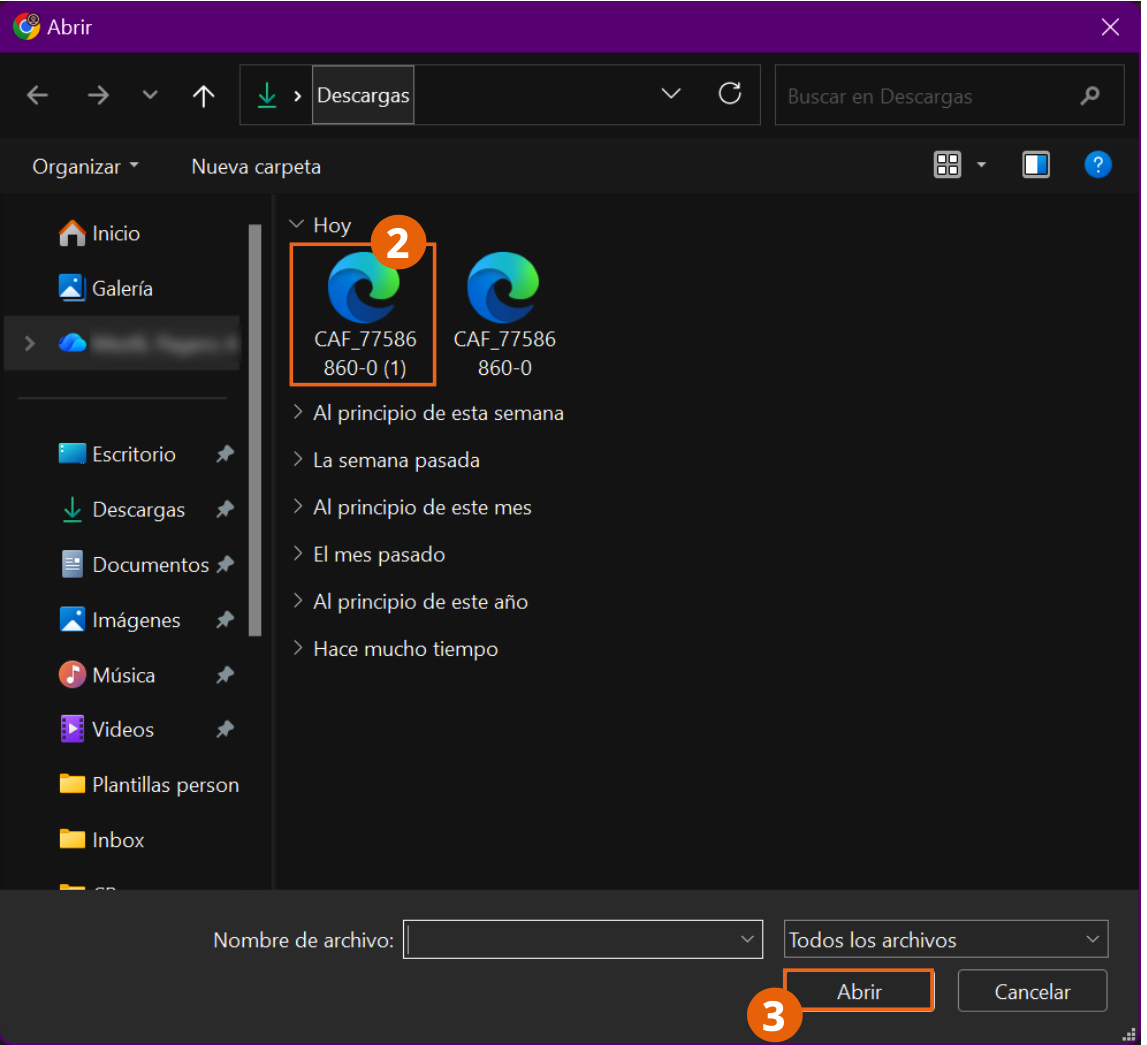Go forward with the right arrow

coord(98,95)
